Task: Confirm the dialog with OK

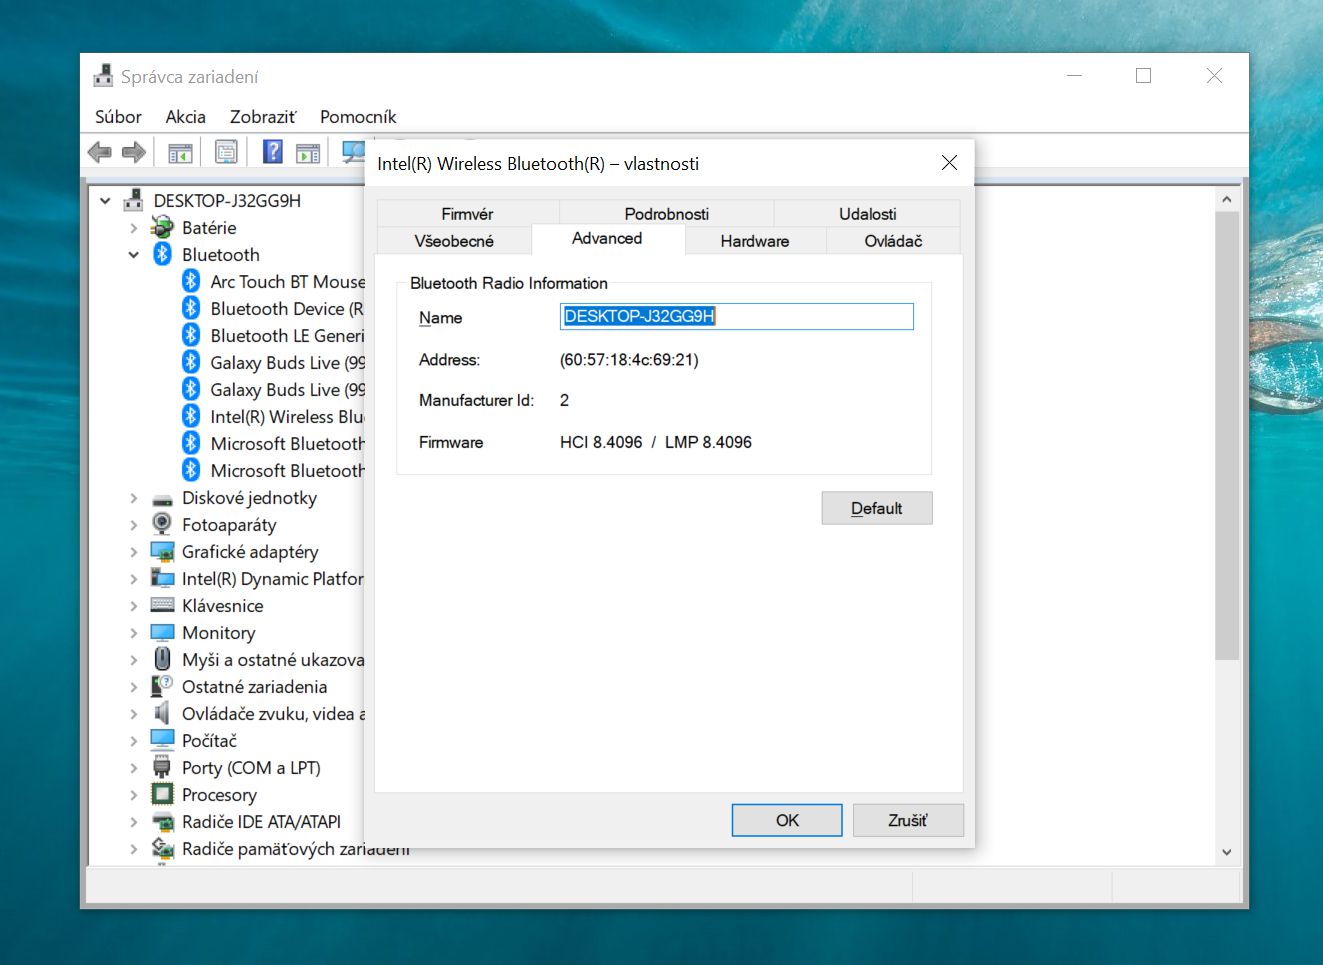Action: pos(787,820)
